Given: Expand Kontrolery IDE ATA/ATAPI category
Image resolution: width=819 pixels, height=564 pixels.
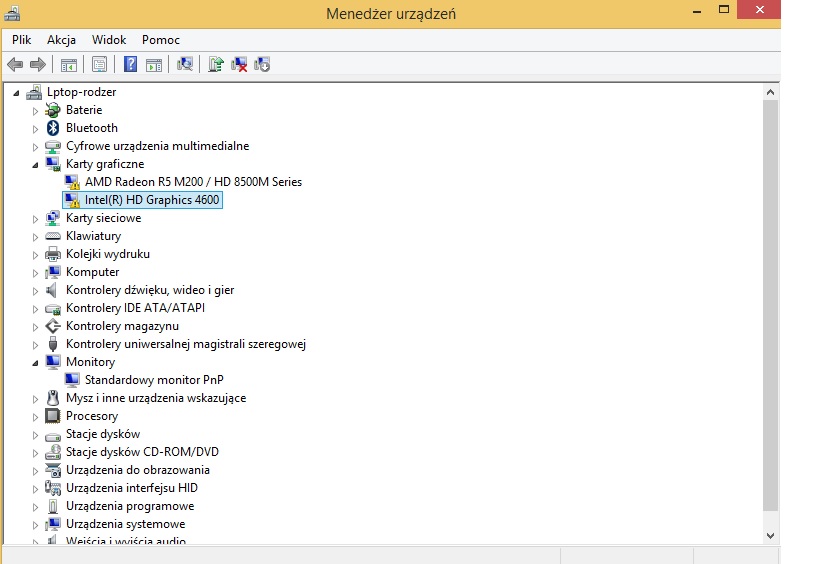Looking at the screenshot, I should (x=35, y=309).
